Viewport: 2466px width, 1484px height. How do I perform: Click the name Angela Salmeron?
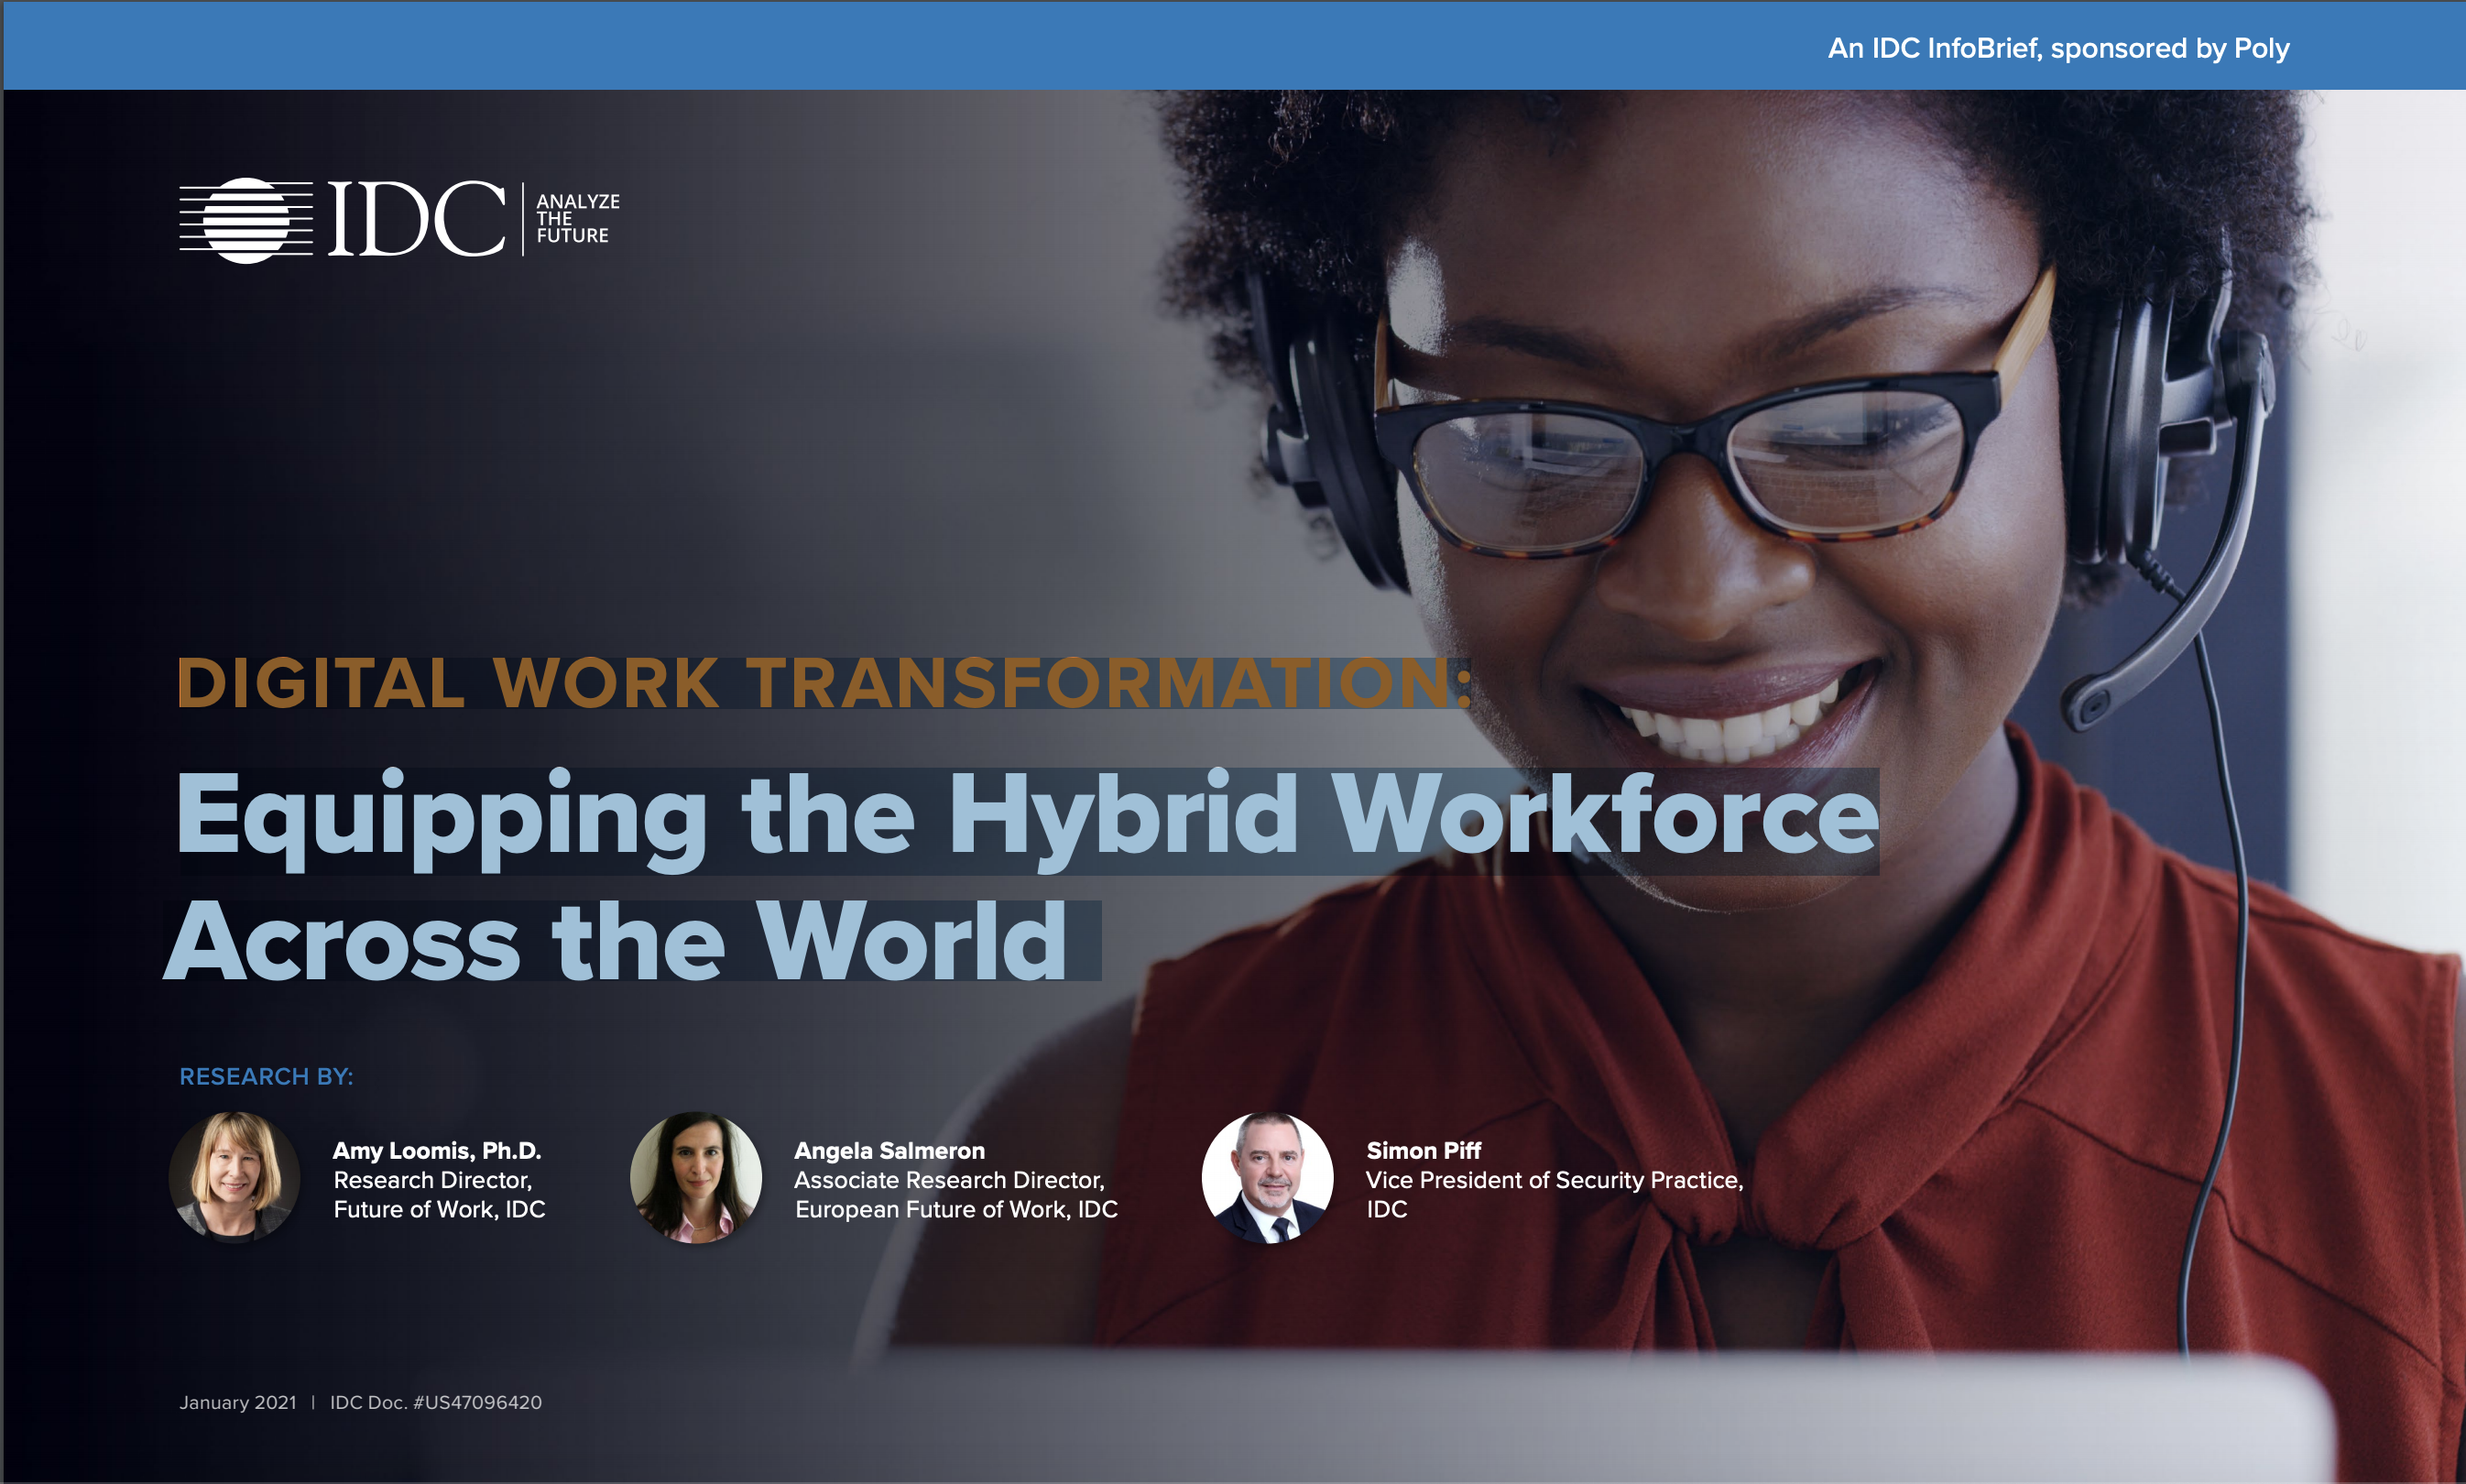tap(889, 1150)
